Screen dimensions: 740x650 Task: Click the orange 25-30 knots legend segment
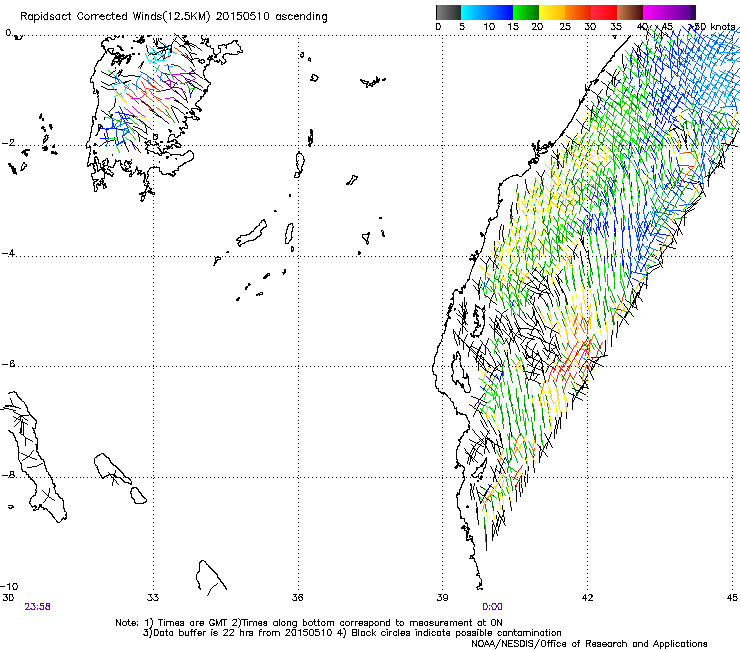coord(578,12)
